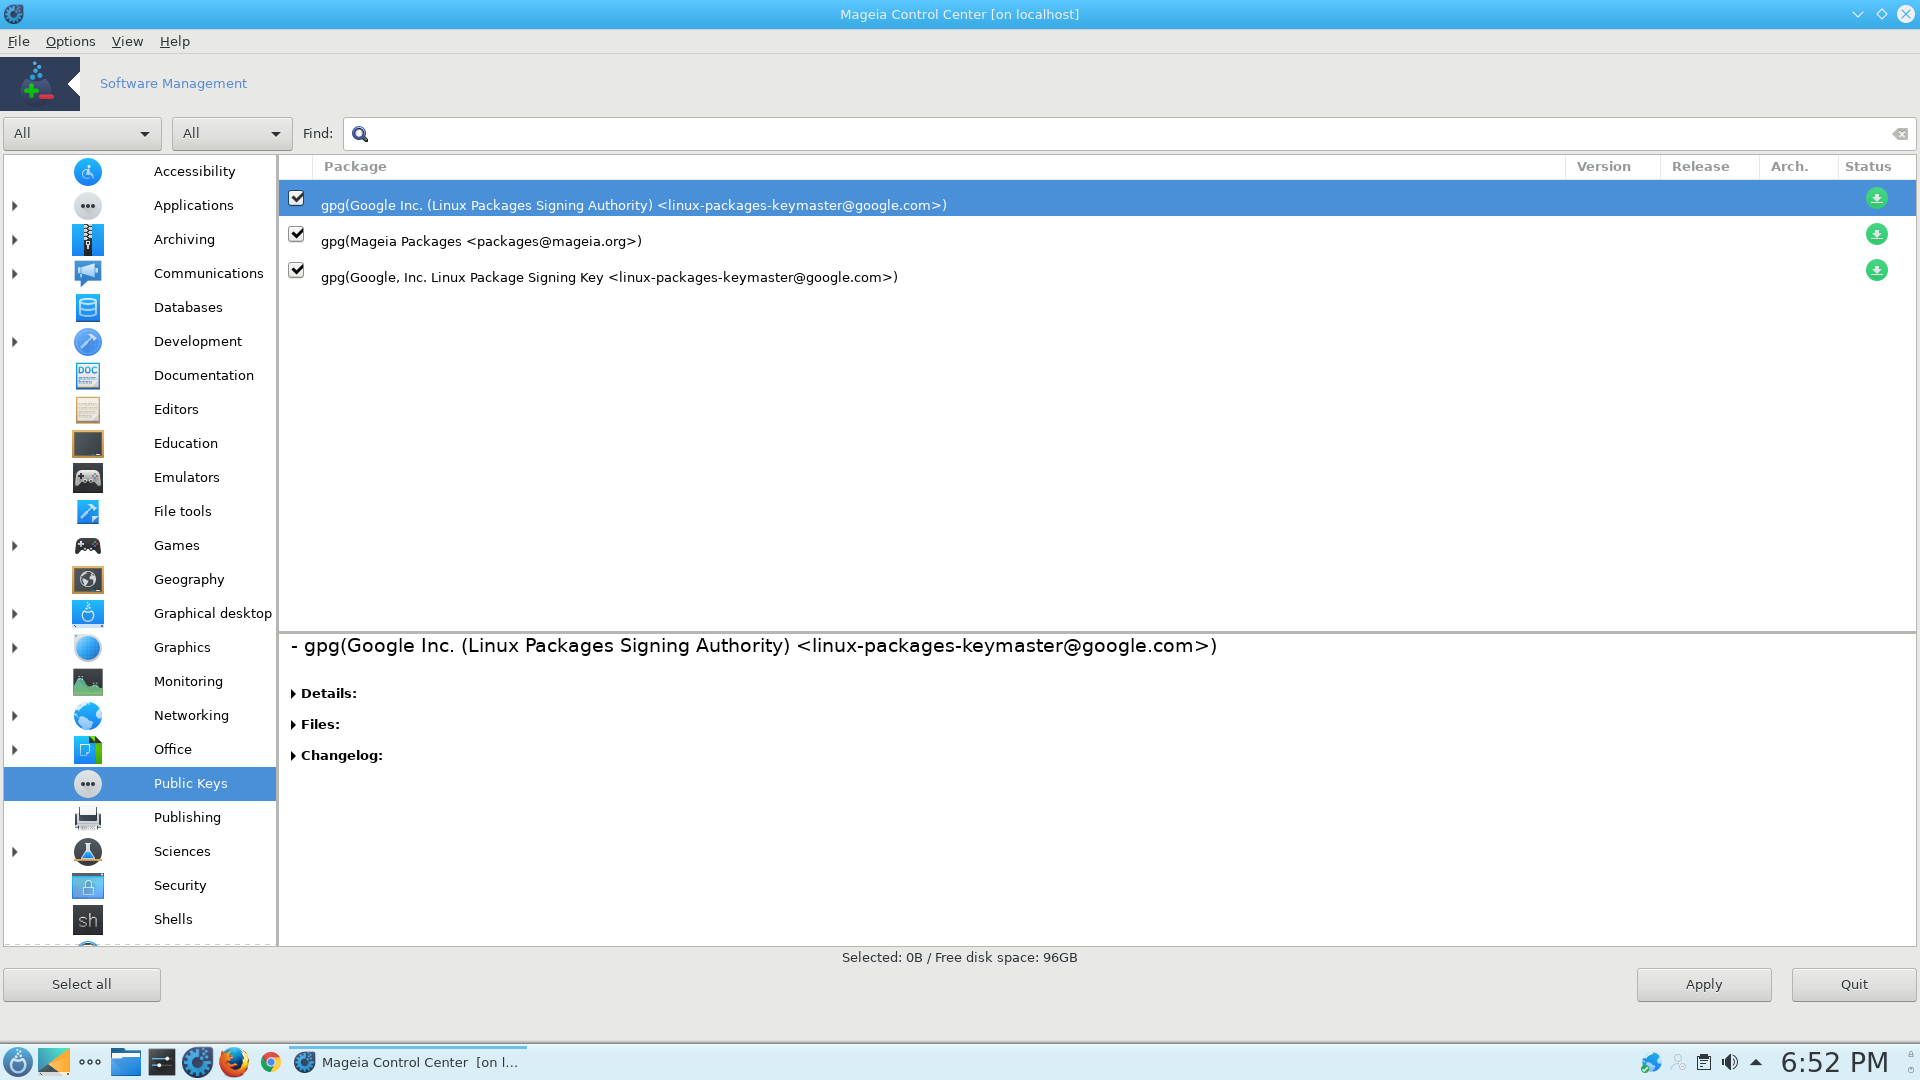Viewport: 1920px width, 1080px height.
Task: Click the Databases cylinder icon
Action: (x=88, y=308)
